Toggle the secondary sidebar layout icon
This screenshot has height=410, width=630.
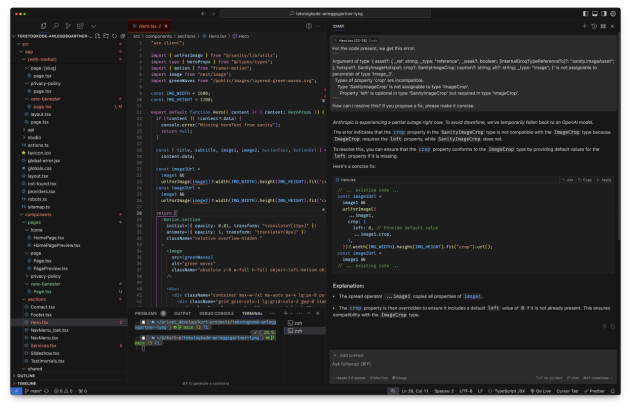[604, 14]
